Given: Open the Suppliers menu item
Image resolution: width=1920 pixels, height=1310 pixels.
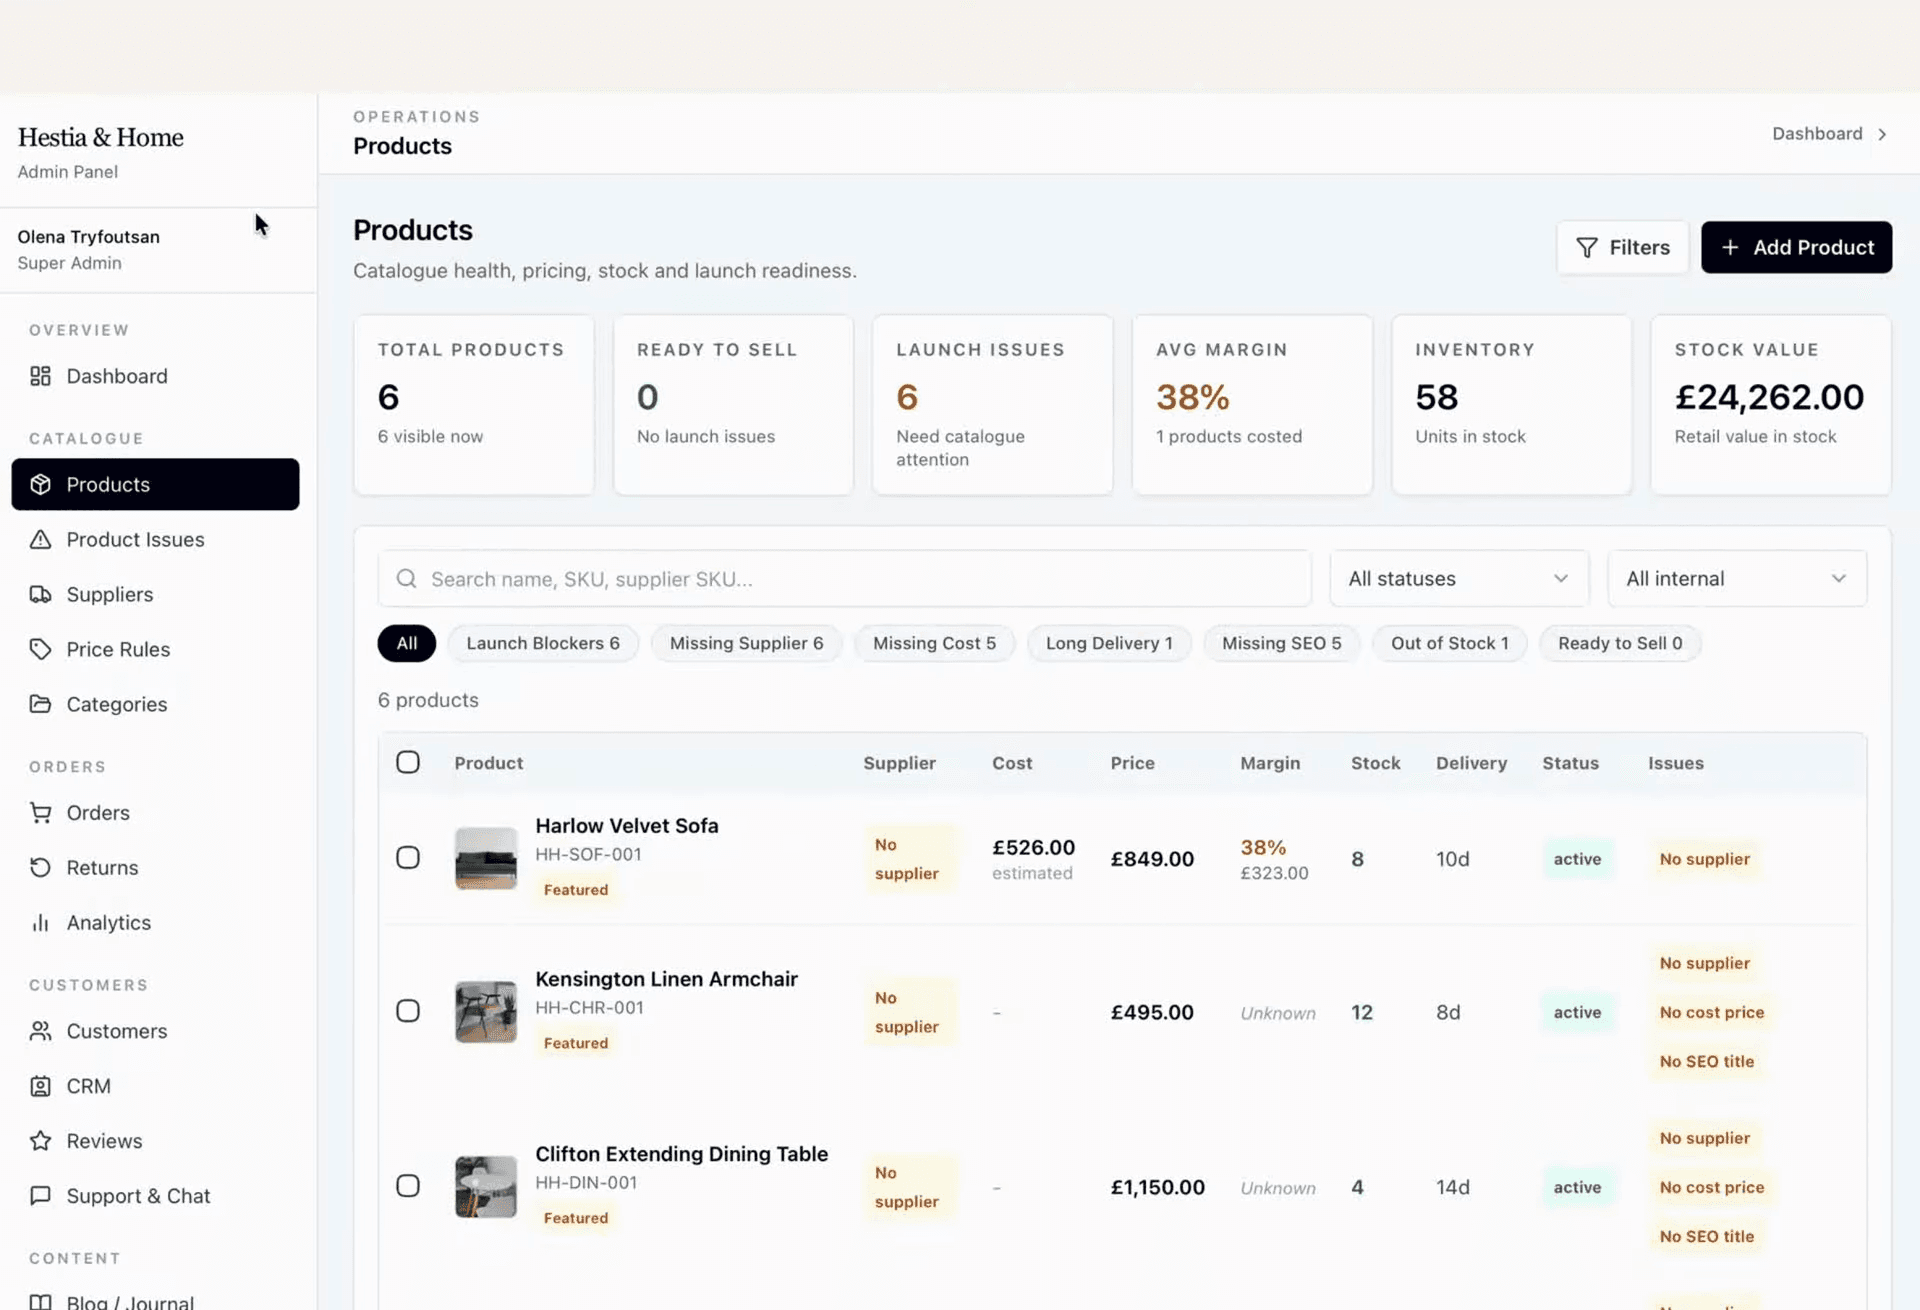Looking at the screenshot, I should point(155,594).
